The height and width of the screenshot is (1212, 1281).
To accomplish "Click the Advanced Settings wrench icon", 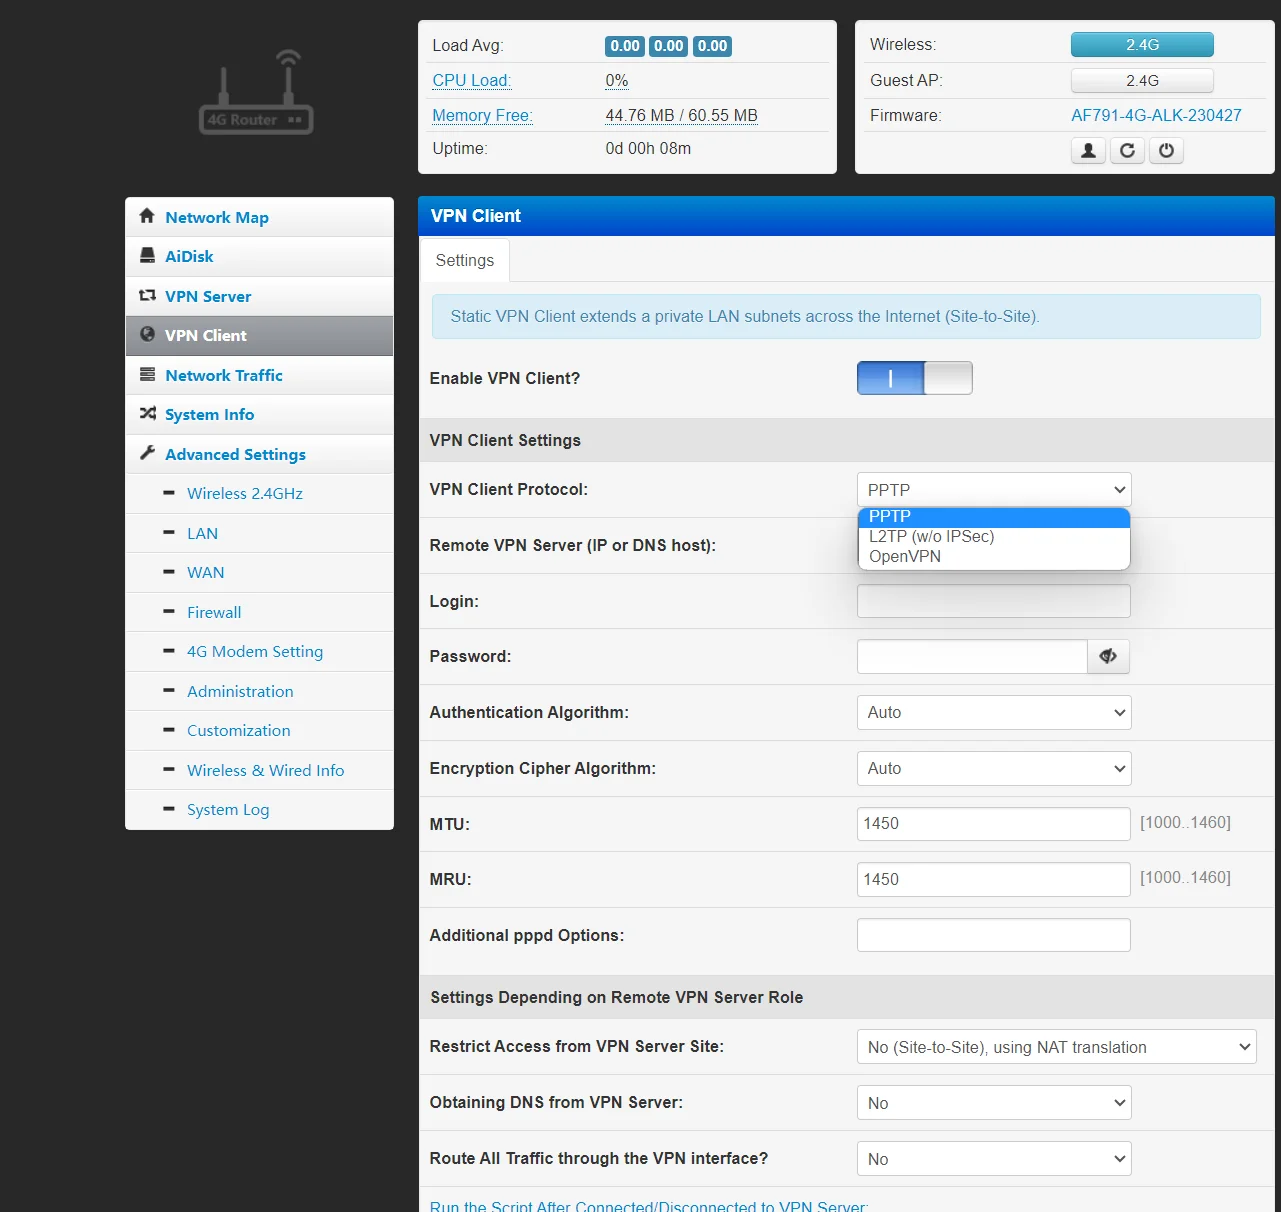I will pyautogui.click(x=147, y=453).
